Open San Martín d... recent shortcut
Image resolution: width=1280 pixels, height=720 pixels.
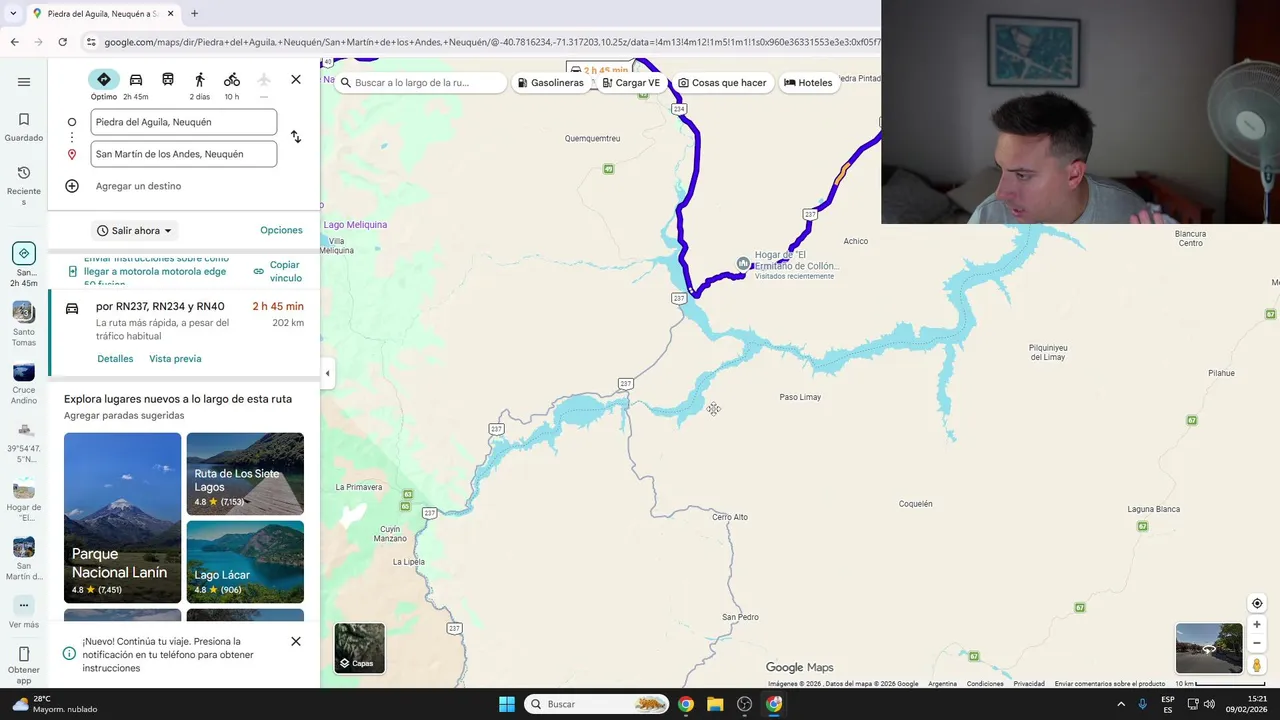click(24, 559)
